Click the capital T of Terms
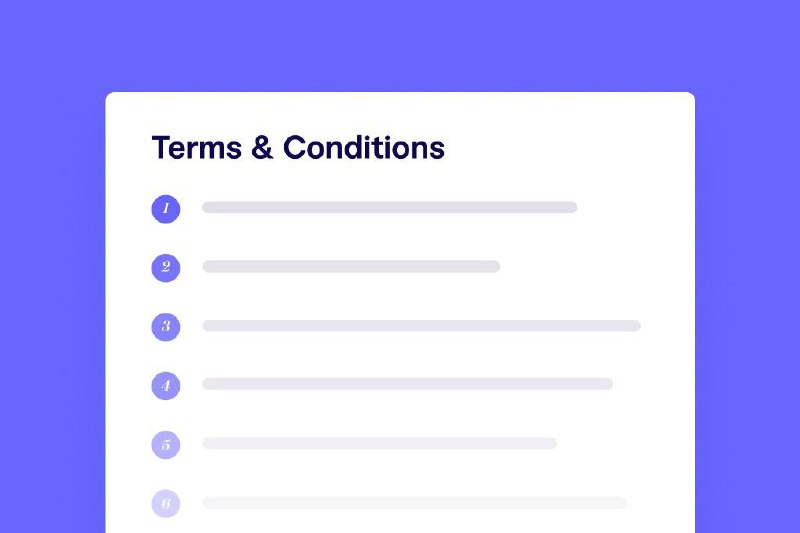Image resolution: width=800 pixels, height=533 pixels. tap(161, 147)
